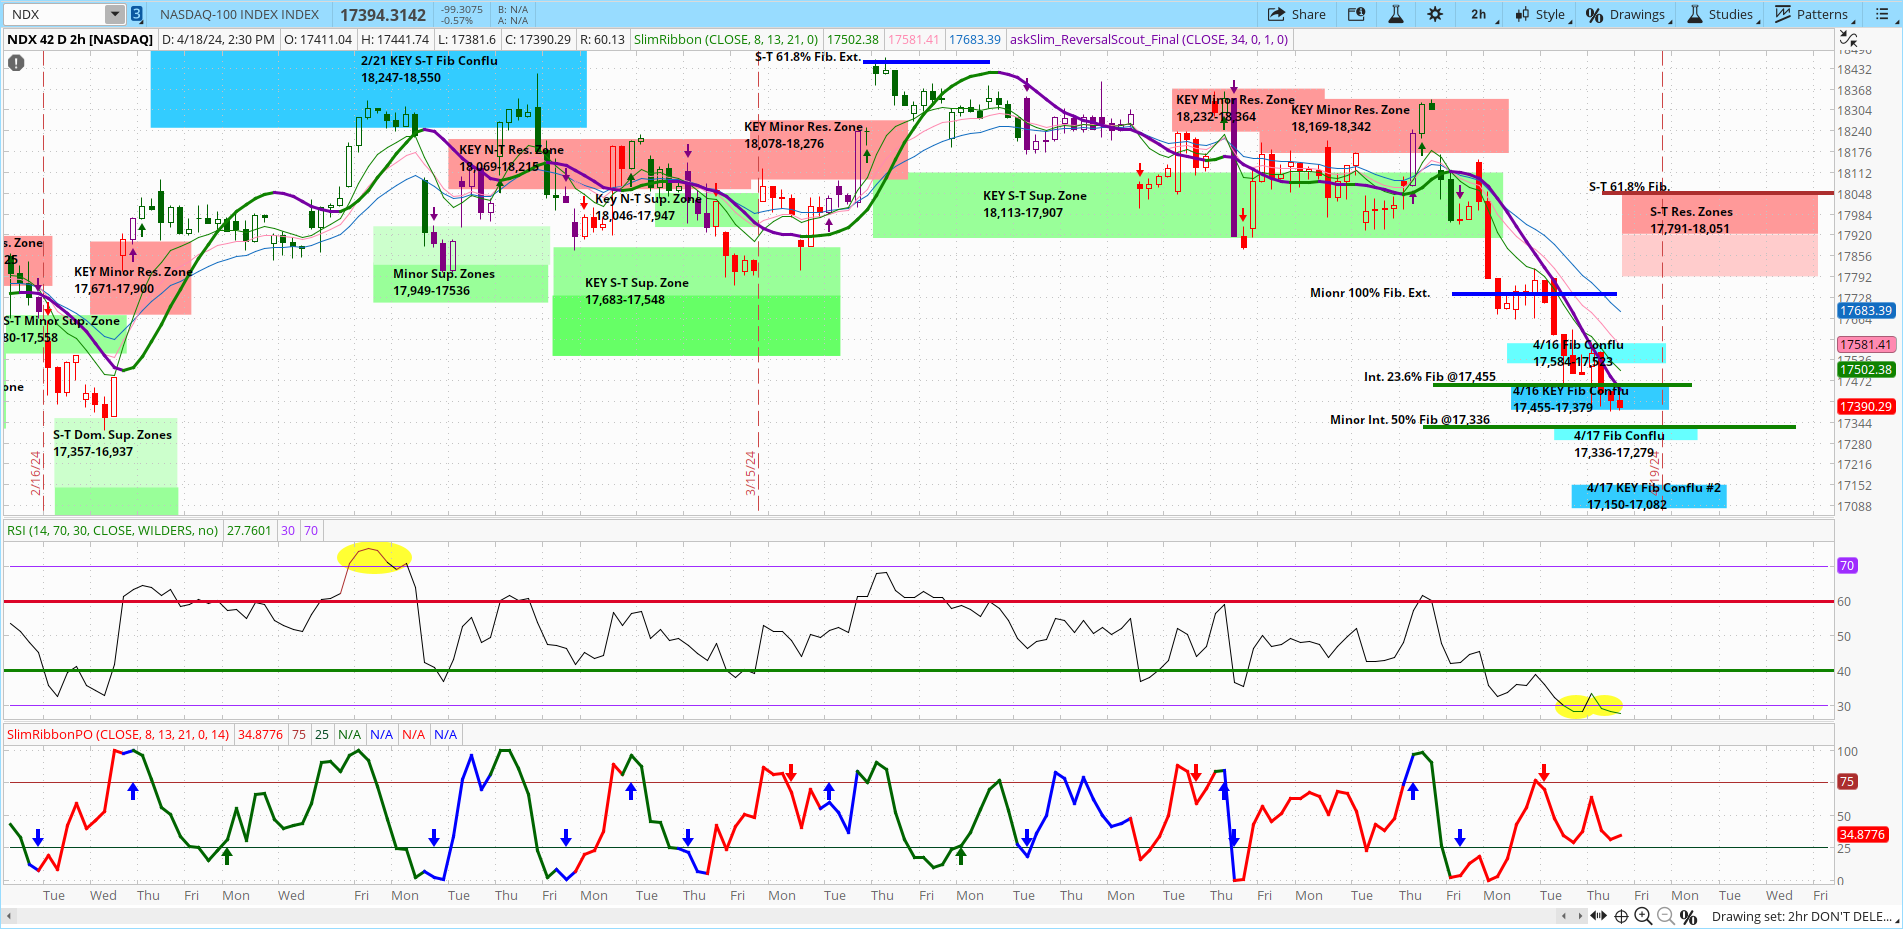Click inside the NDX symbol input field

tap(55, 14)
